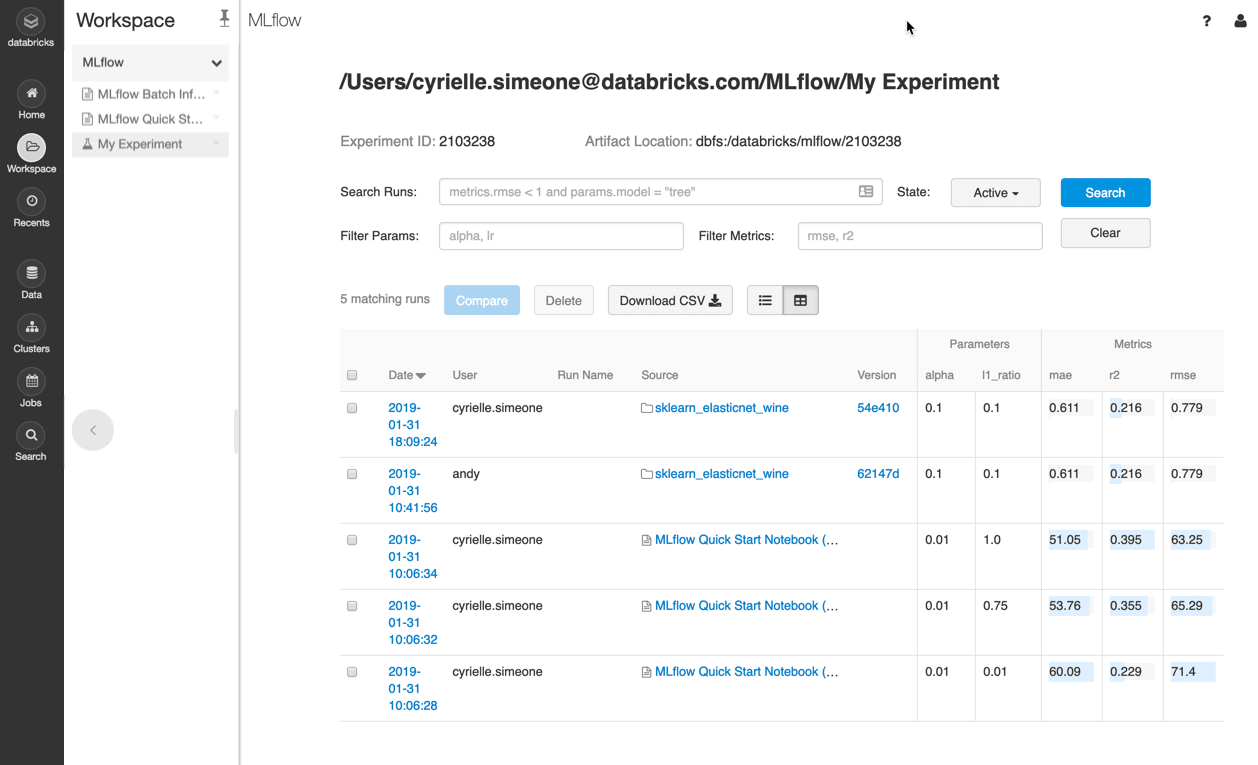The width and height of the screenshot is (1258, 765).
Task: Click the Search Runs input field
Action: pyautogui.click(x=650, y=192)
